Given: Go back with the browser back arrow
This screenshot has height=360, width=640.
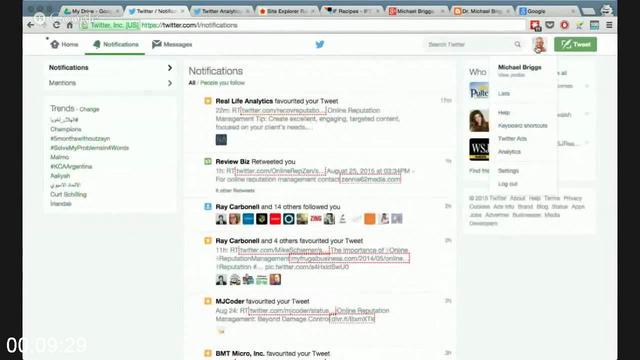Looking at the screenshot, I should [x=31, y=25].
